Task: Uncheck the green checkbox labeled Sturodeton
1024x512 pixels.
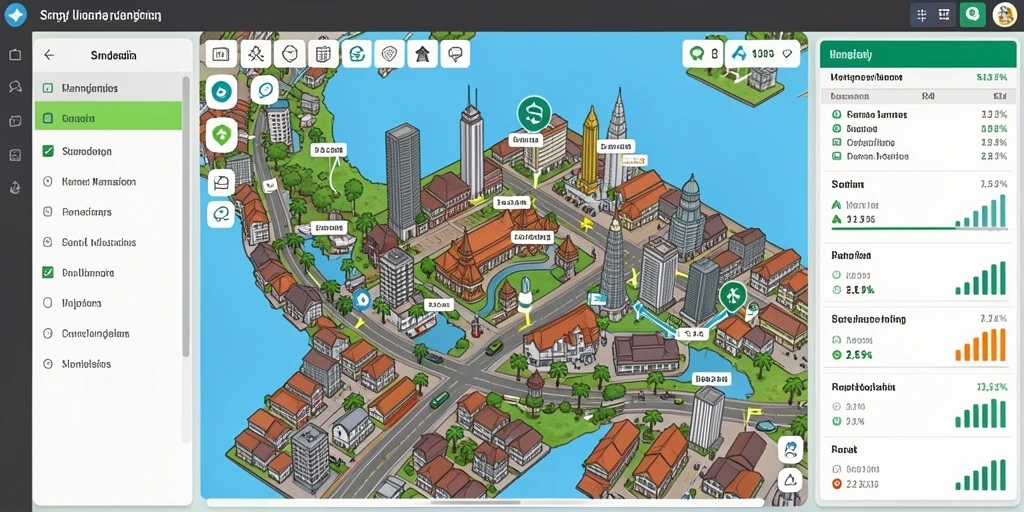Action: click(x=48, y=151)
